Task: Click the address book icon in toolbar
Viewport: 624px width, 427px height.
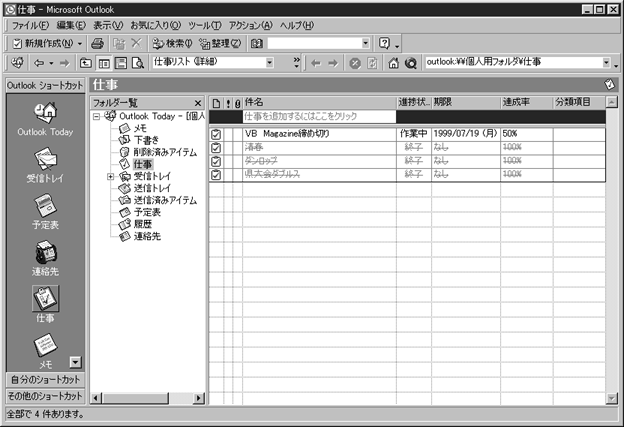Action: [x=257, y=44]
